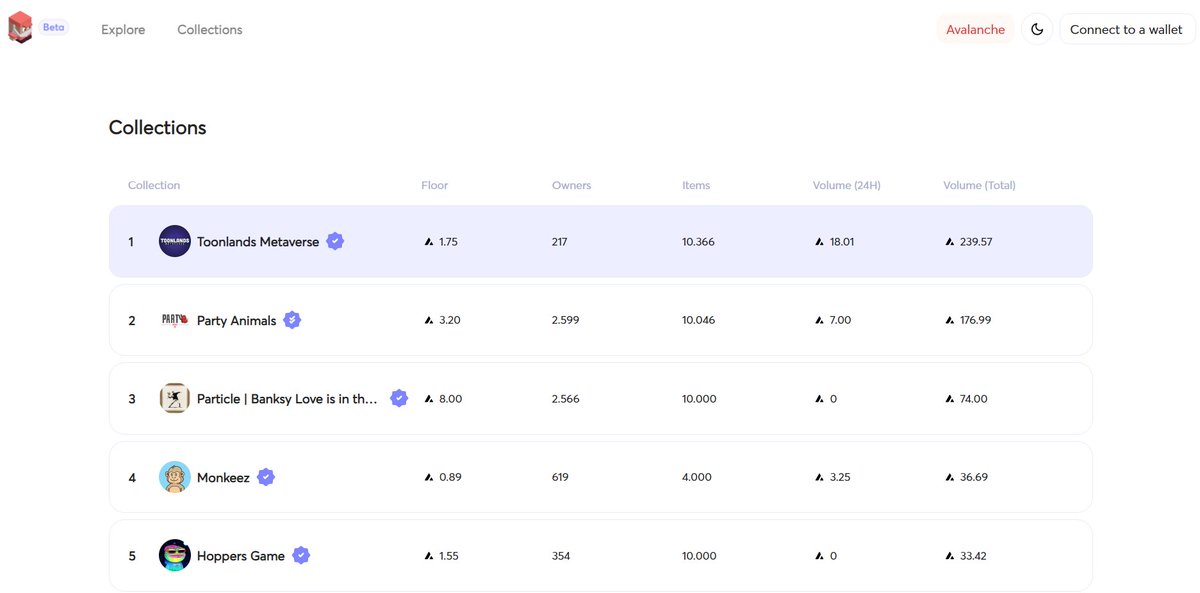Screen dimensions: 1200x593
Task: Click the AVAX icon beside floor 1.55
Action: pos(429,556)
